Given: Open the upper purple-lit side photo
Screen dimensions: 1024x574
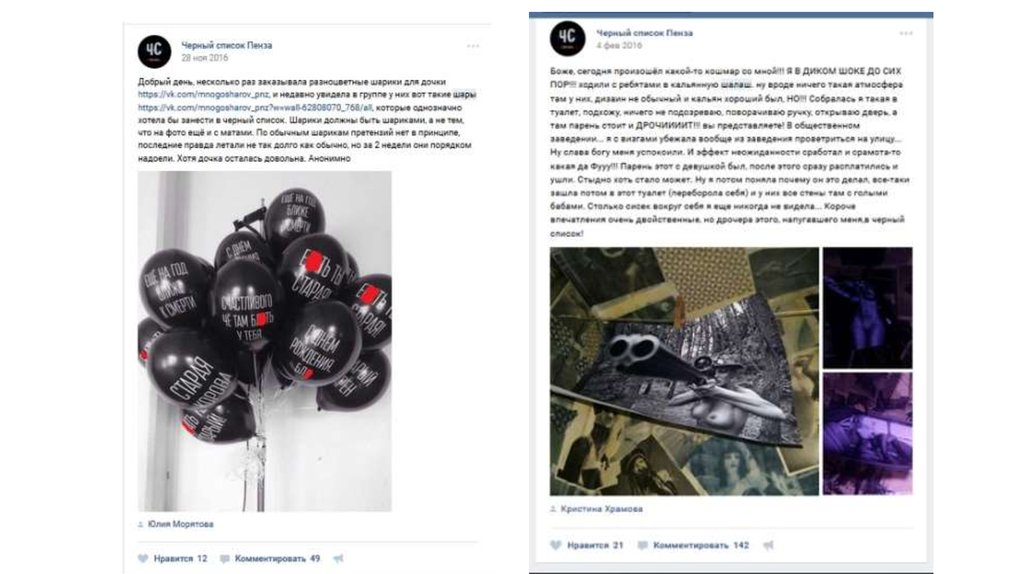Looking at the screenshot, I should click(x=867, y=308).
